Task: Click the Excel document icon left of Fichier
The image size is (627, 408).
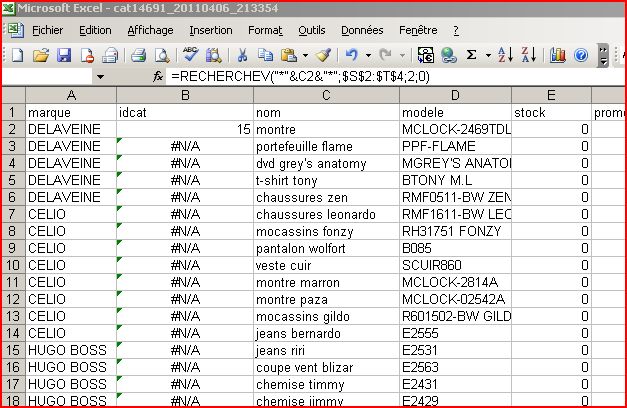Action: pyautogui.click(x=16, y=30)
